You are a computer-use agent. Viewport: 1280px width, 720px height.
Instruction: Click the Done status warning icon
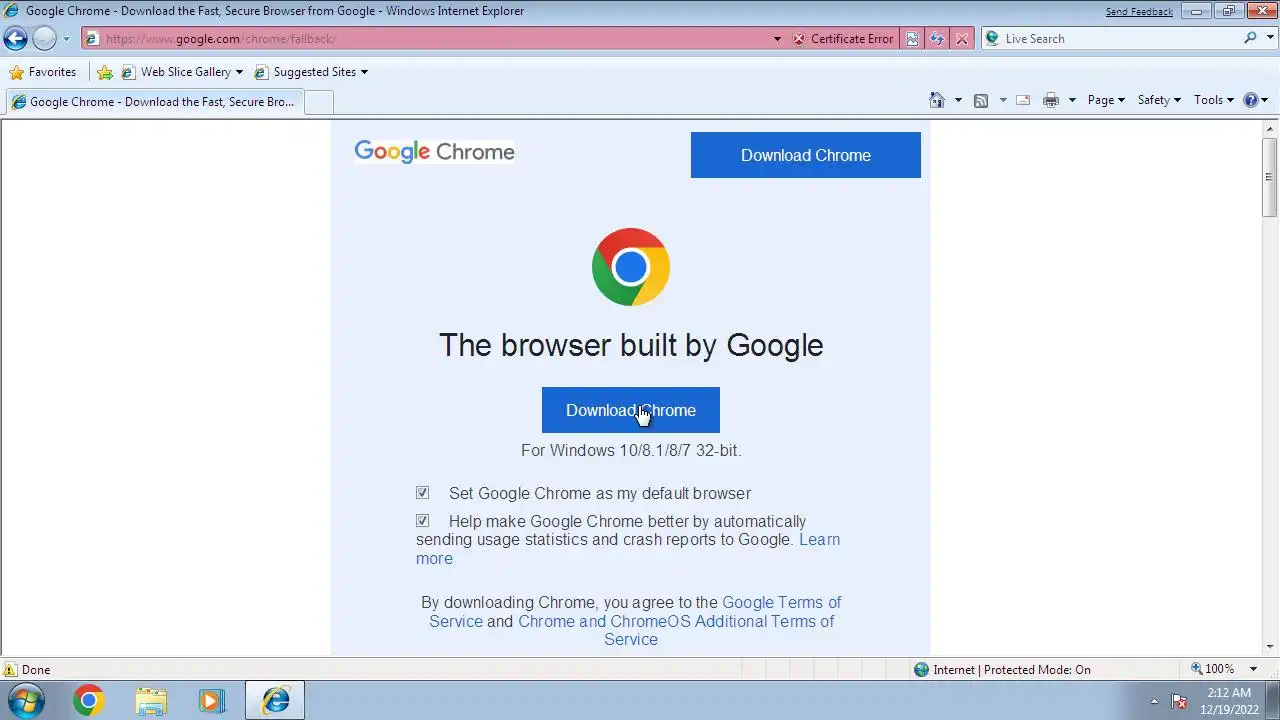pos(10,670)
